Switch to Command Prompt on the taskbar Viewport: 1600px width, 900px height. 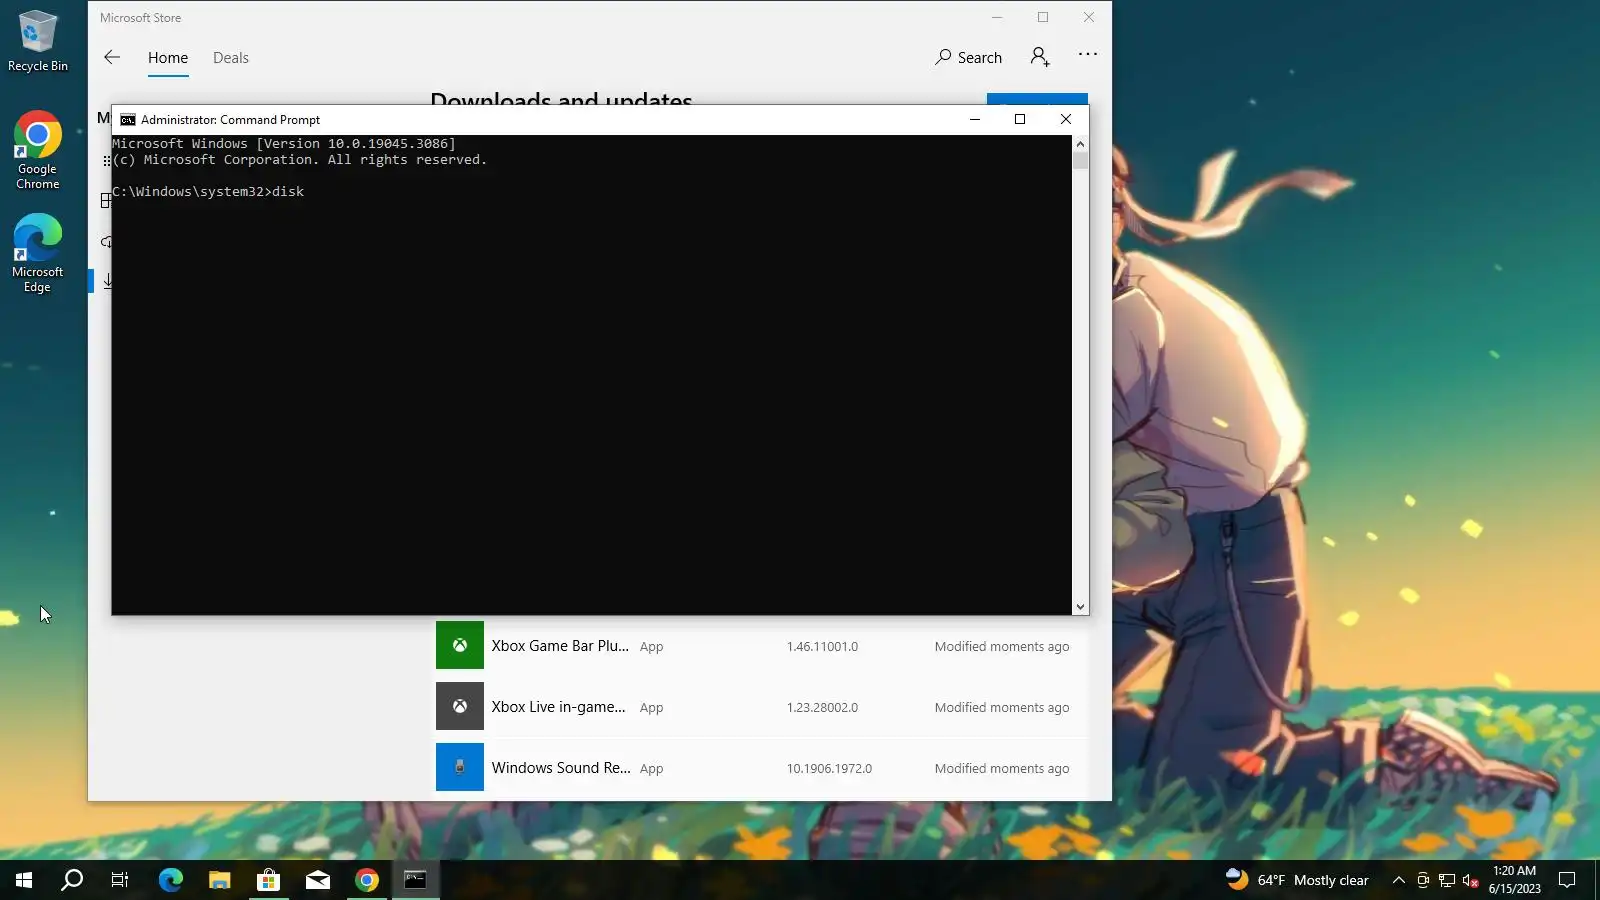[x=416, y=880]
